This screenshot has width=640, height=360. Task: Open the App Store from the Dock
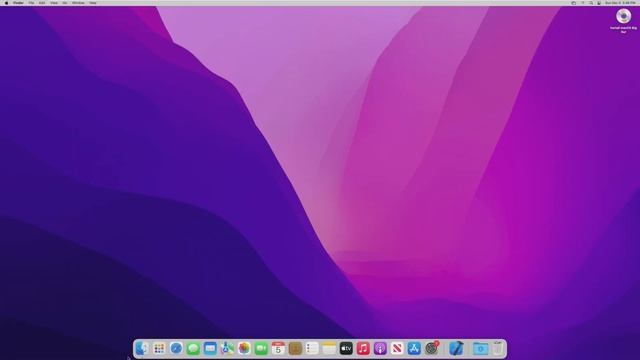[x=414, y=349]
